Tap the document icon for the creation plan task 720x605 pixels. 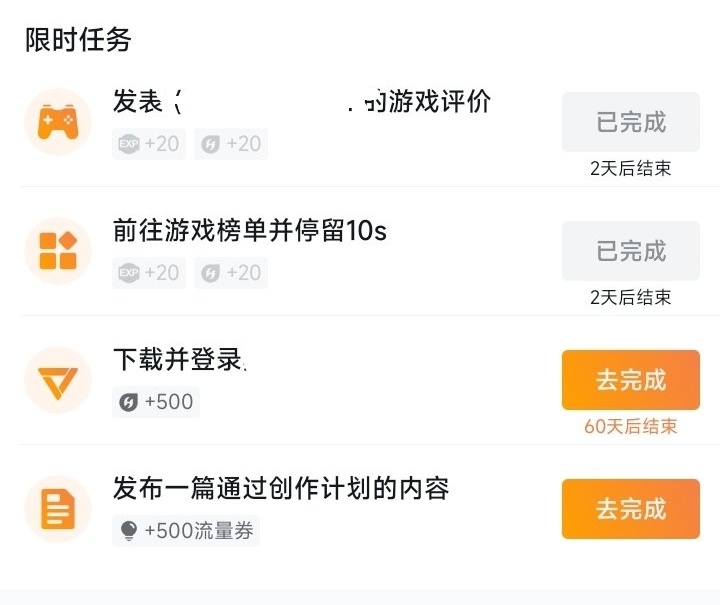(58, 509)
